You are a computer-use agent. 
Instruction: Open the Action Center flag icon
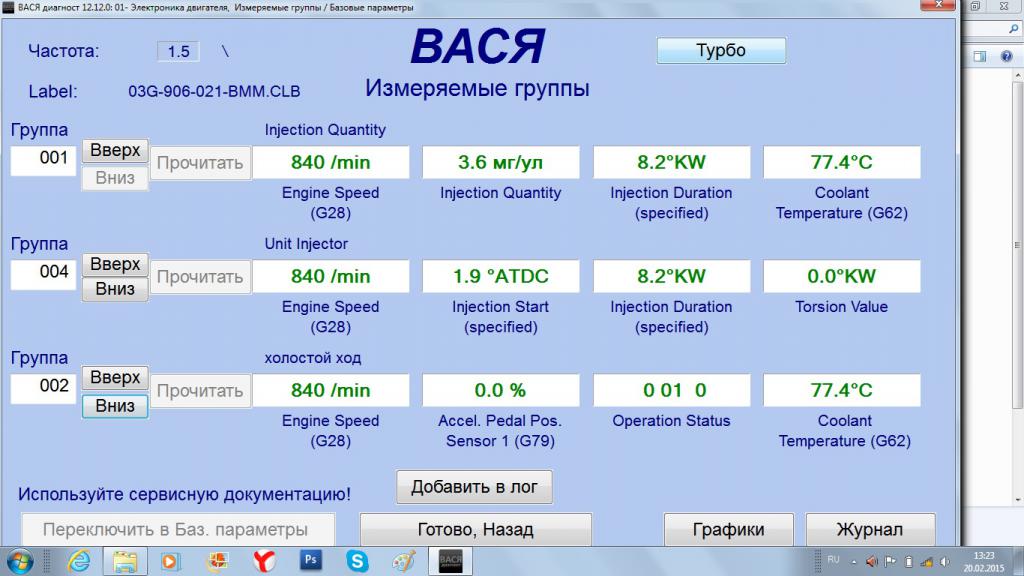(x=890, y=562)
